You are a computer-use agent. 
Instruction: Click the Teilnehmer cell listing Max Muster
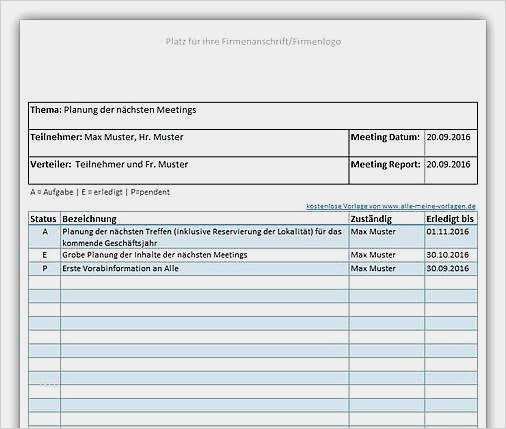pyautogui.click(x=189, y=143)
